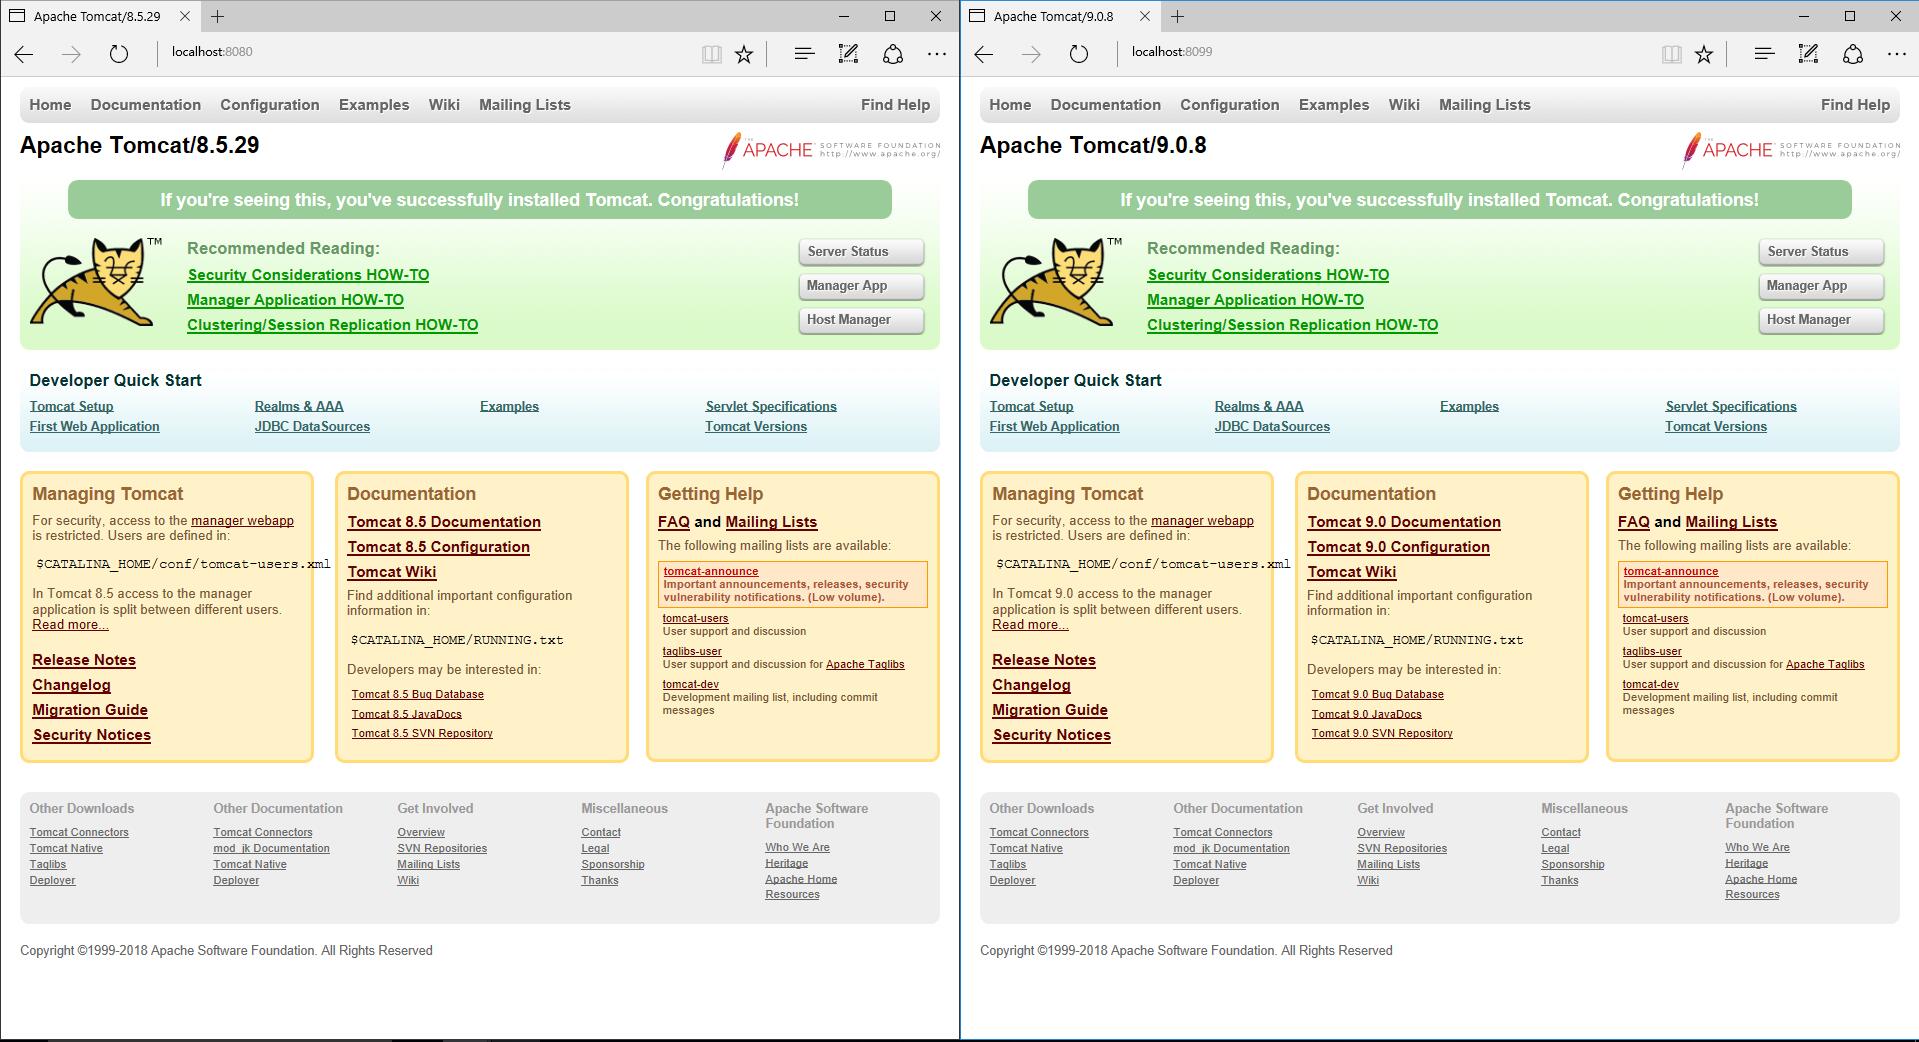Open Mailing Lists menu on 8.5.29 page
1919x1042 pixels.
click(x=525, y=105)
